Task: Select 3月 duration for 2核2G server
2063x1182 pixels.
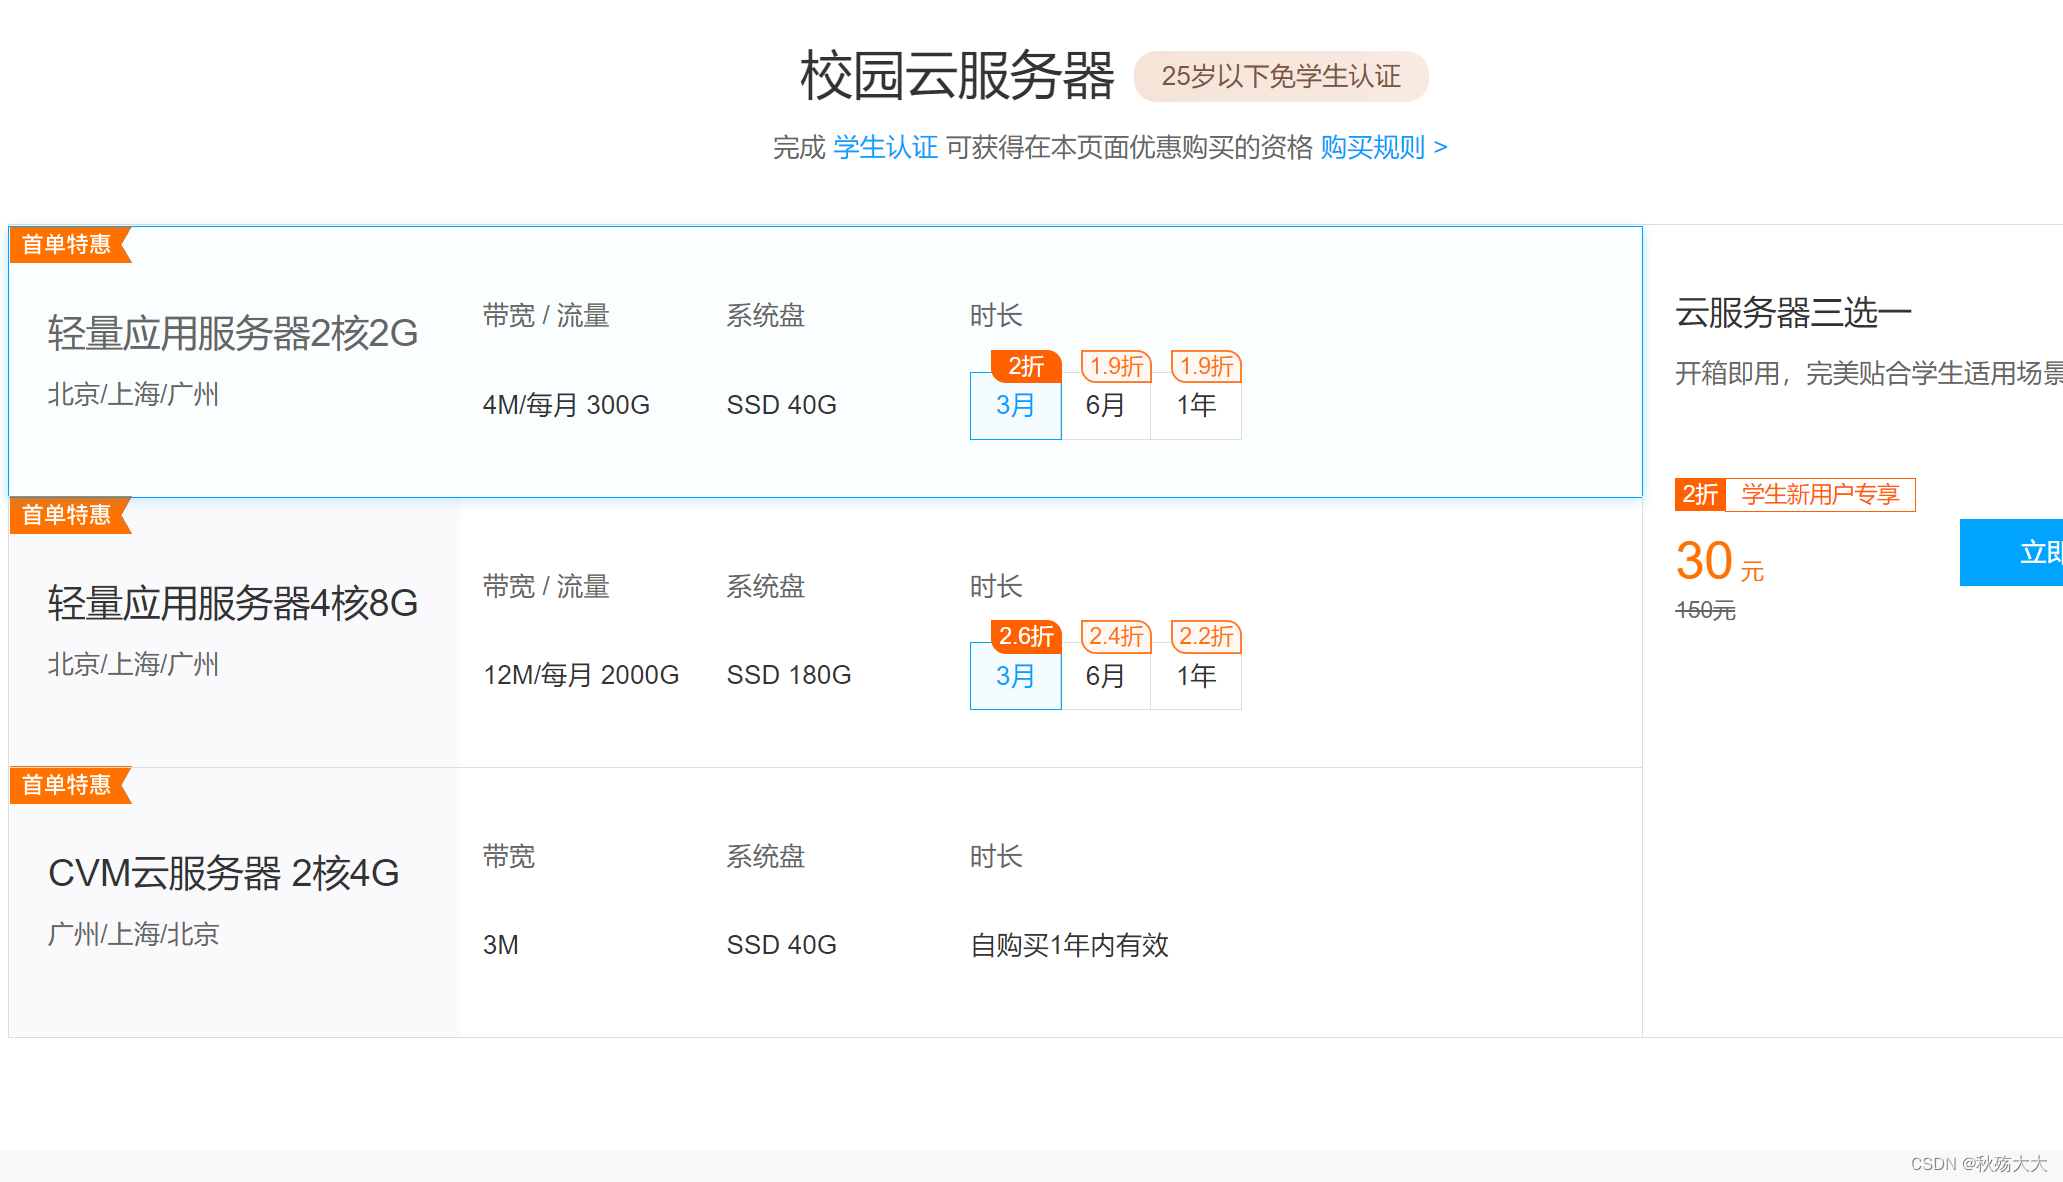Action: pyautogui.click(x=1015, y=406)
